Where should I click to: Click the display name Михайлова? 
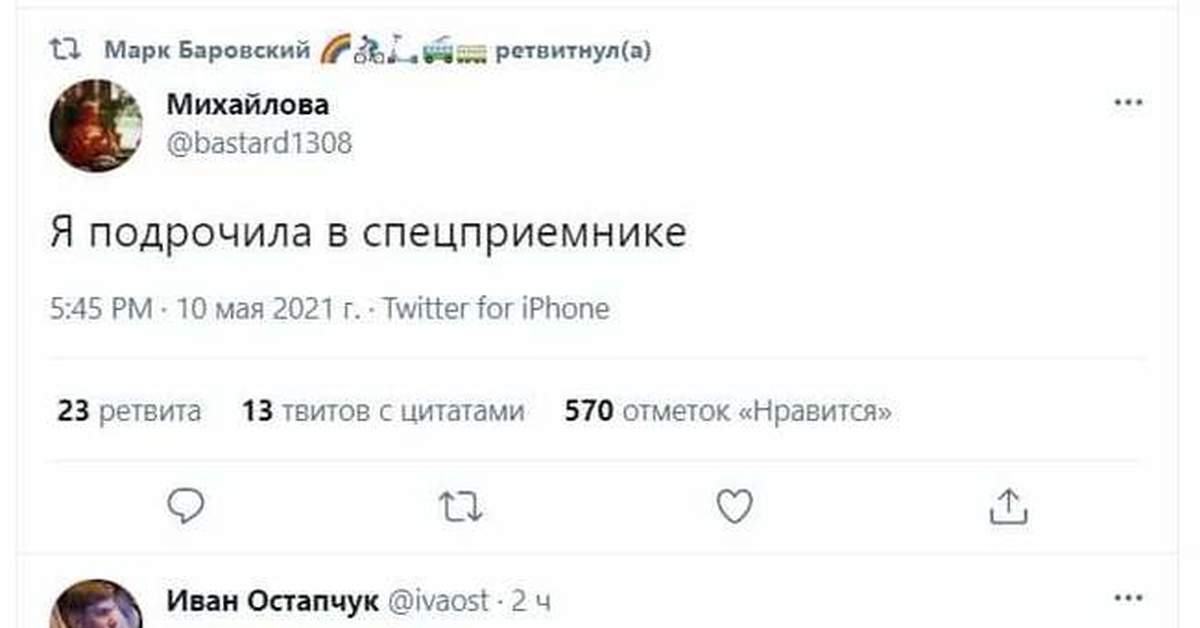247,104
